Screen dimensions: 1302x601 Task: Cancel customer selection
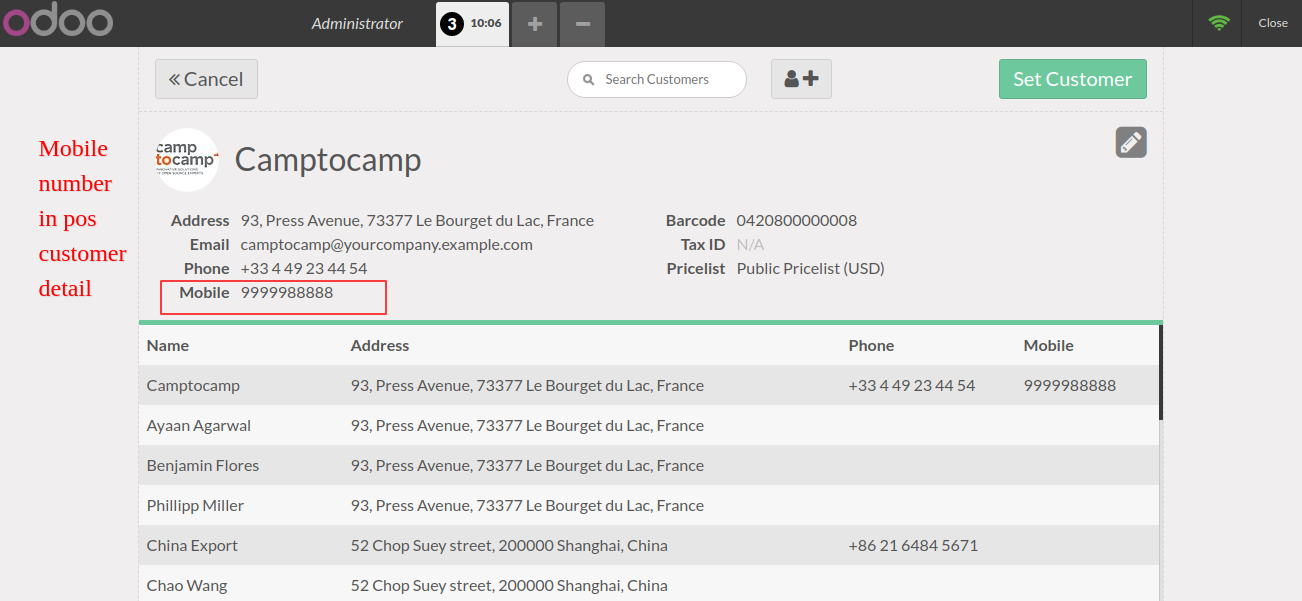[x=206, y=79]
